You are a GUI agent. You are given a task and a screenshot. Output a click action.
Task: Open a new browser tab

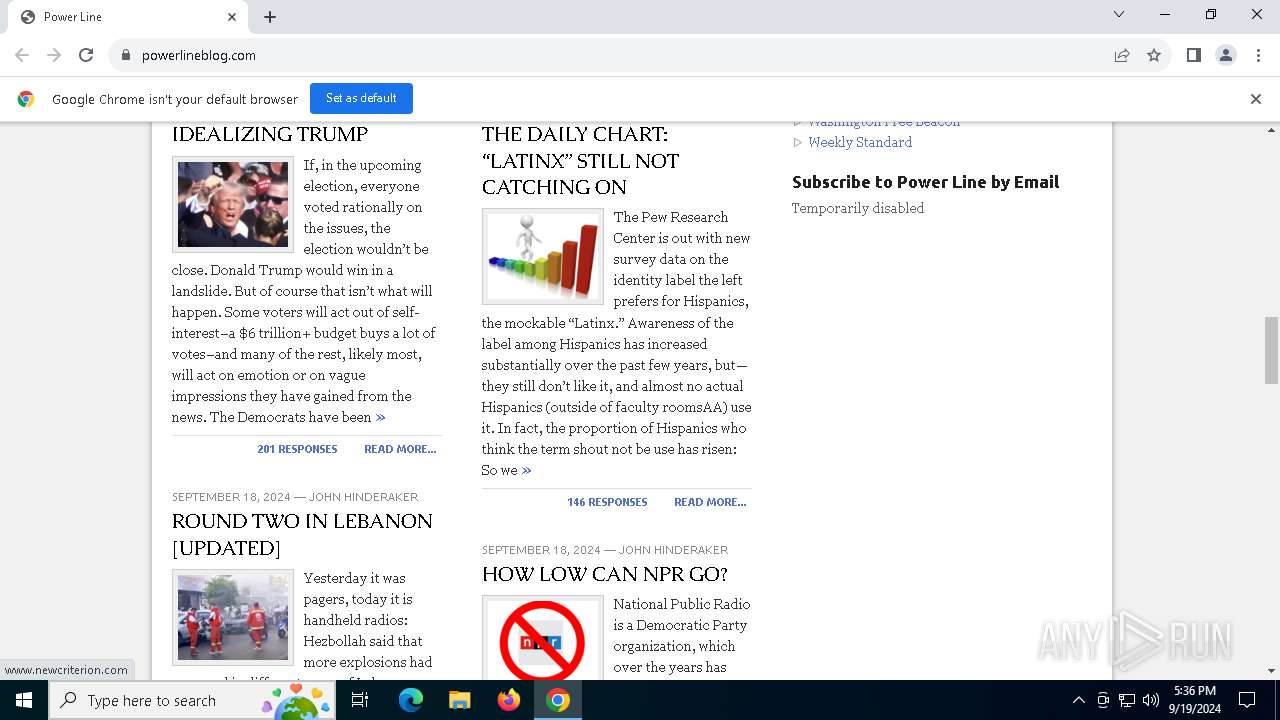click(270, 17)
